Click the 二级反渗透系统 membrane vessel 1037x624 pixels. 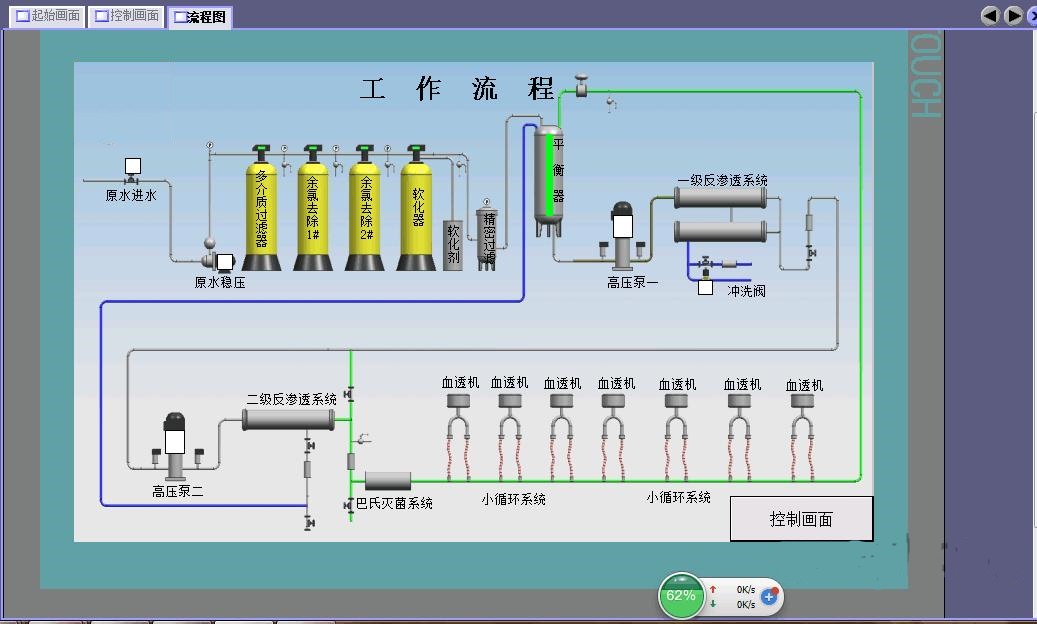pos(288,420)
